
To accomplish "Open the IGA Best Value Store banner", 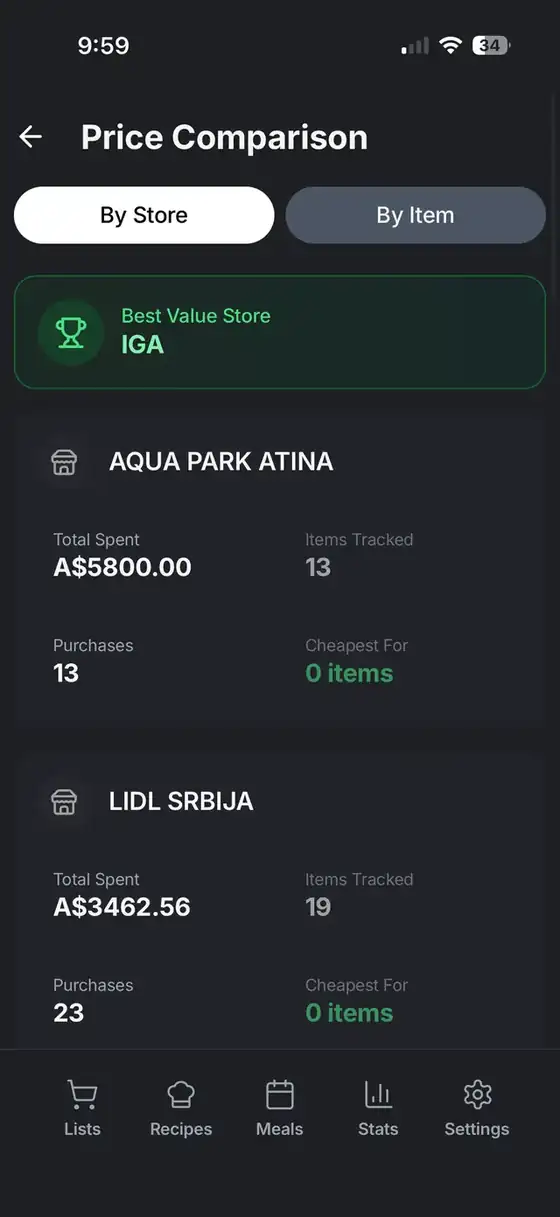I will [280, 332].
